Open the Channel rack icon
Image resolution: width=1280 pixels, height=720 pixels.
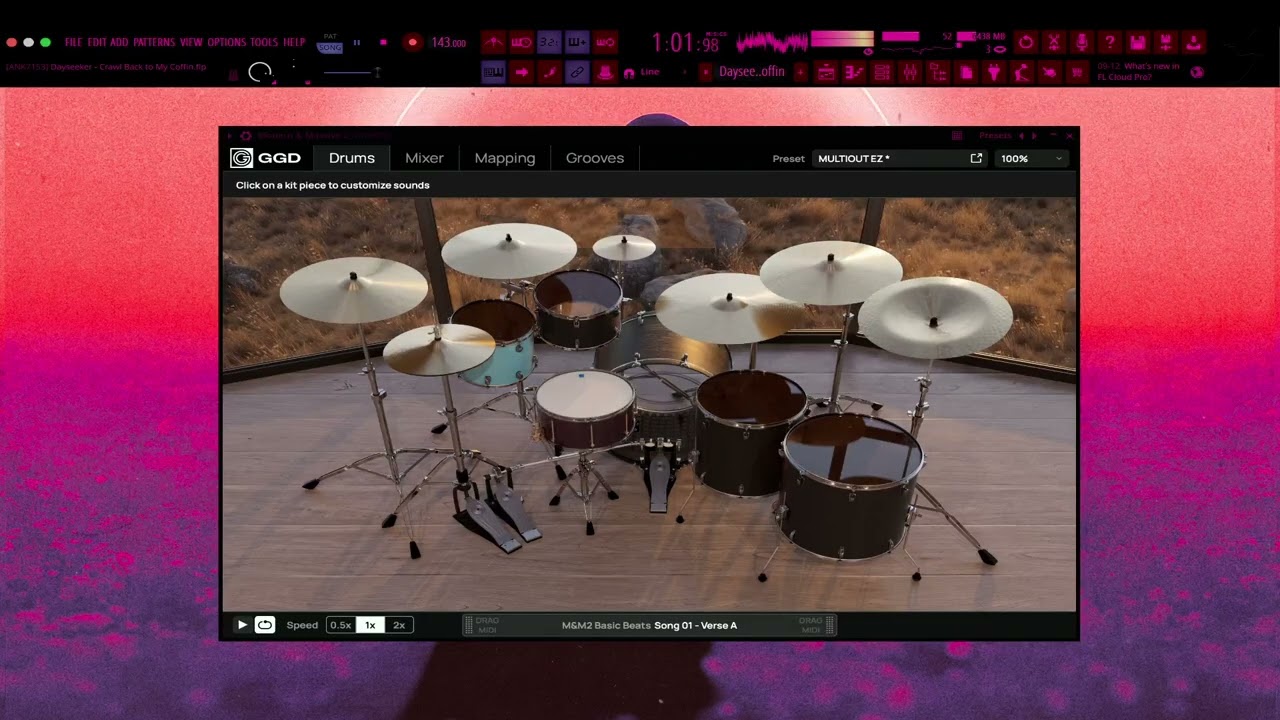pyautogui.click(x=882, y=72)
